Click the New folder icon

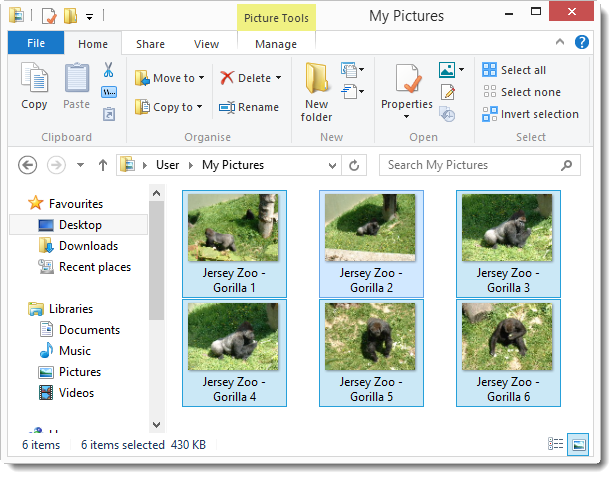point(317,90)
